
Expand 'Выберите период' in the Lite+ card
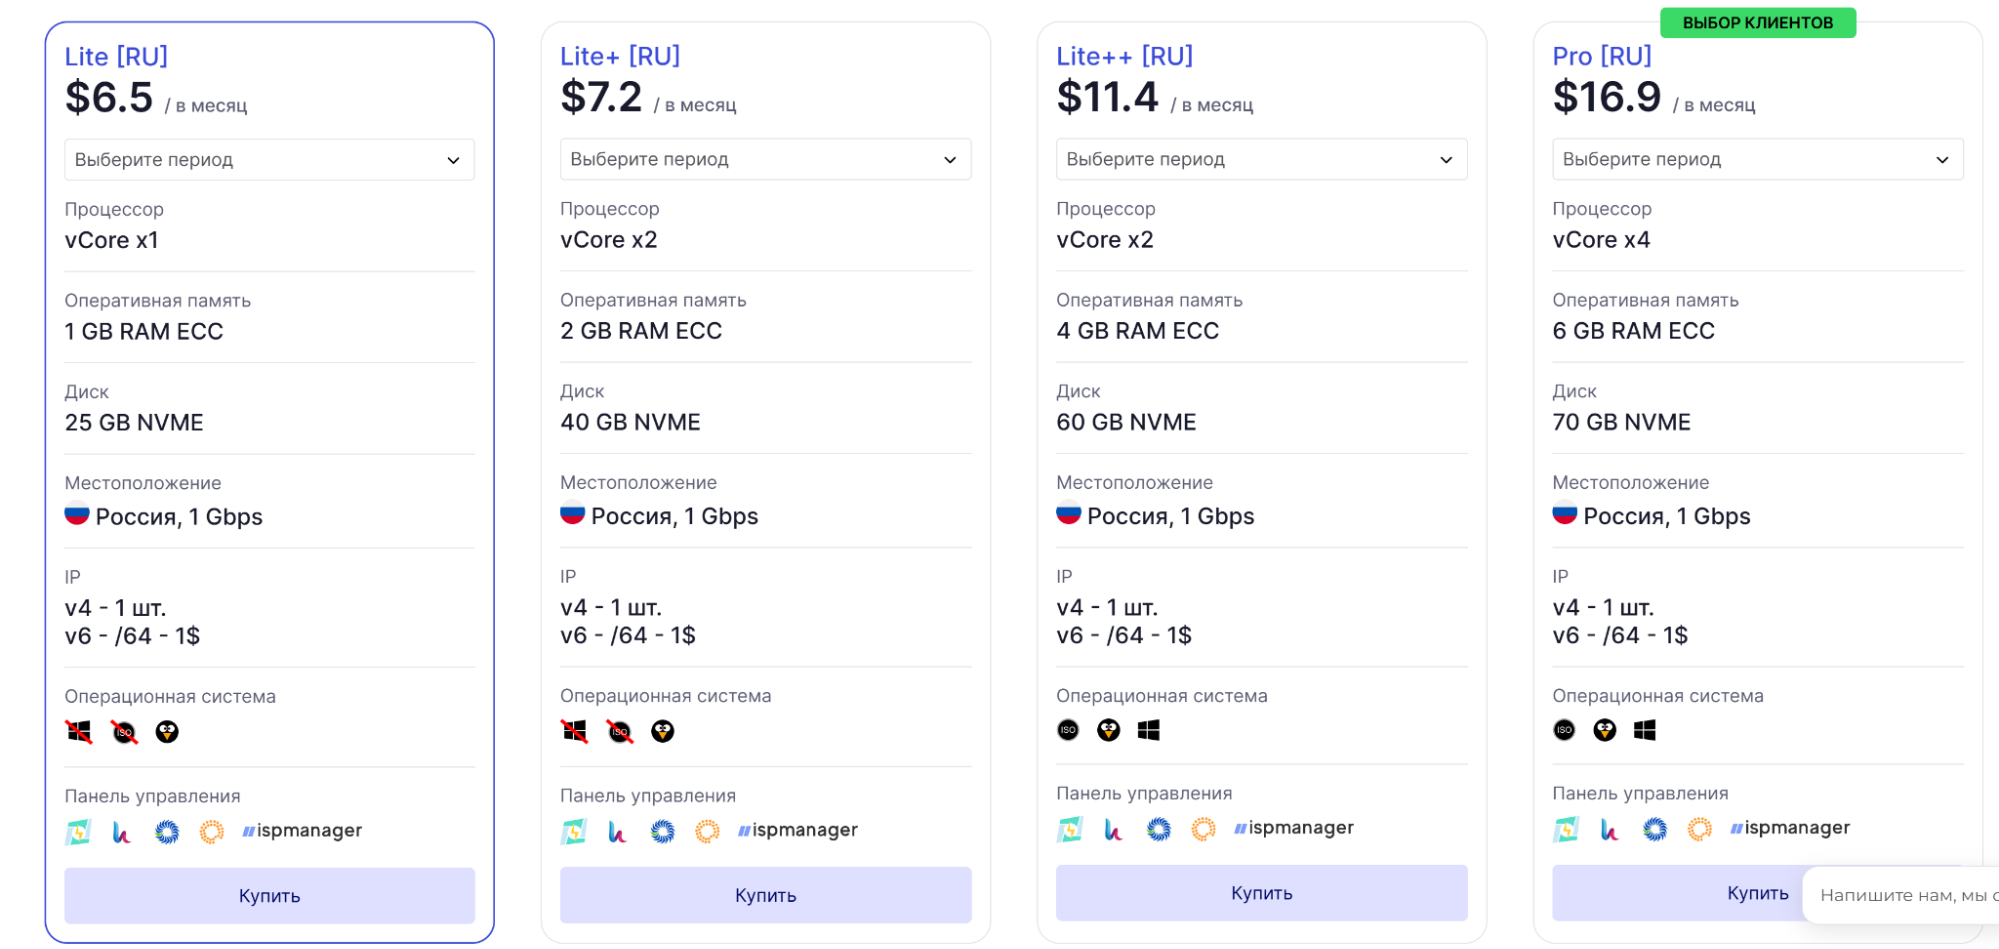click(765, 159)
